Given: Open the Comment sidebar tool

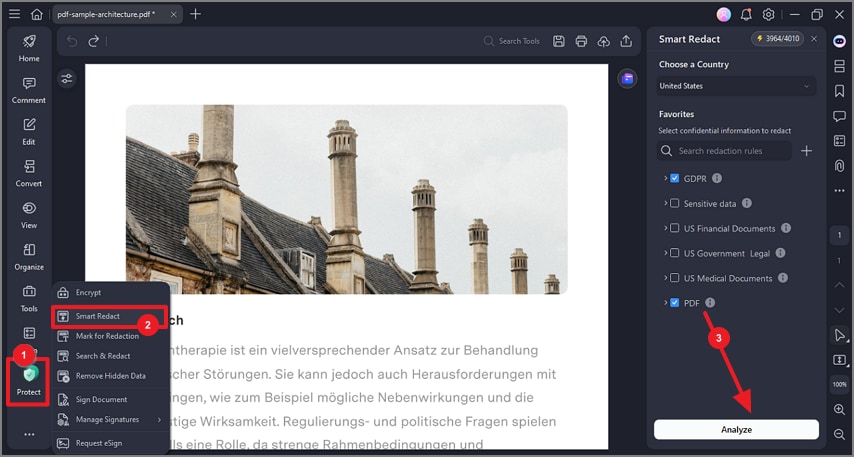Looking at the screenshot, I should pyautogui.click(x=29, y=90).
